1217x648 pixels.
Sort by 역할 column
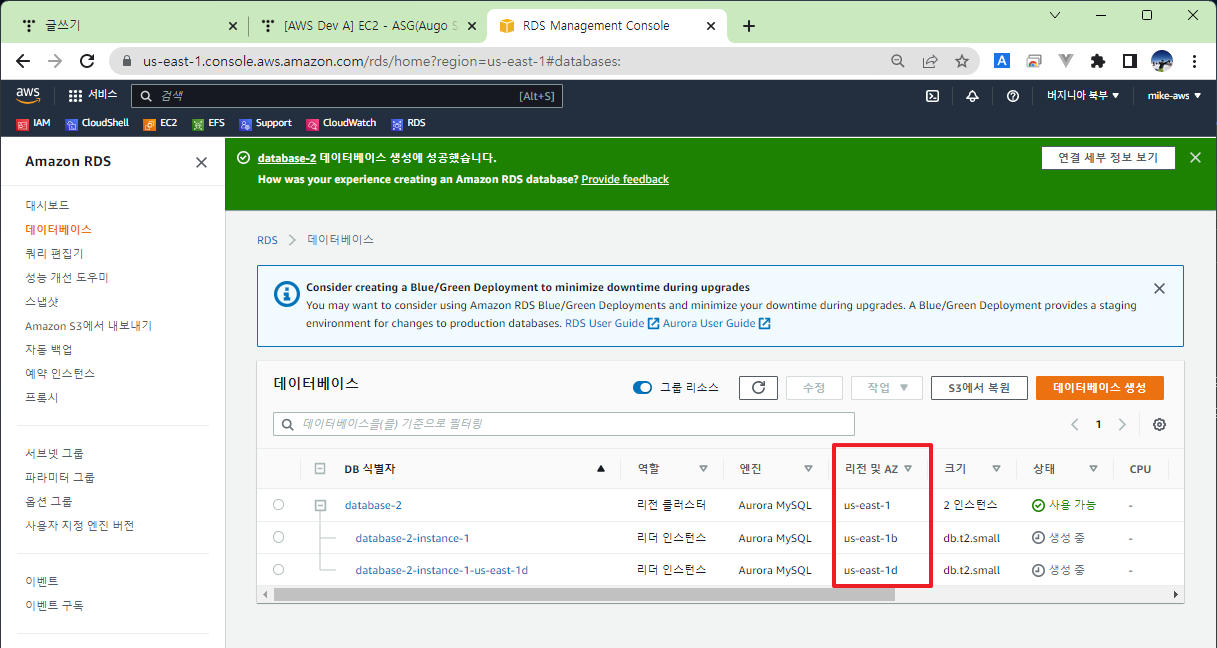point(703,469)
